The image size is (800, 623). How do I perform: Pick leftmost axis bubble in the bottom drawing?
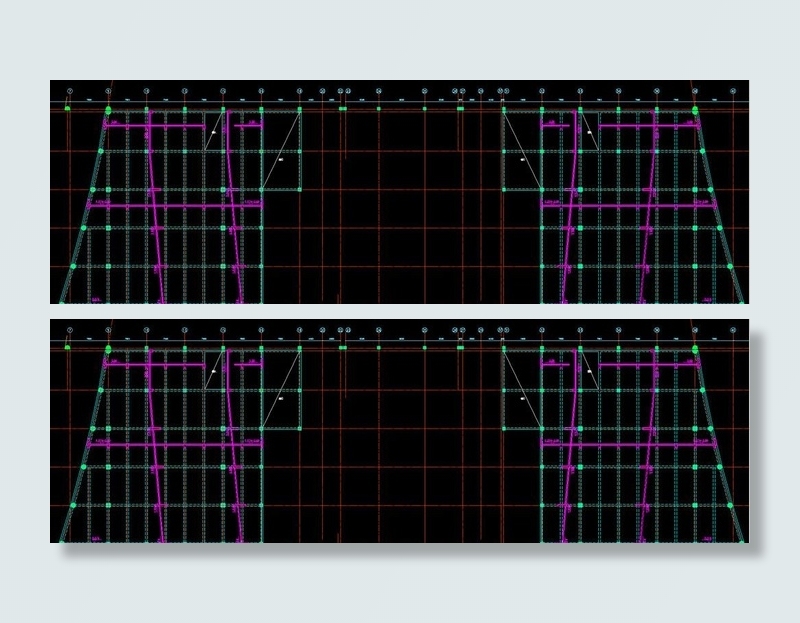[69, 330]
